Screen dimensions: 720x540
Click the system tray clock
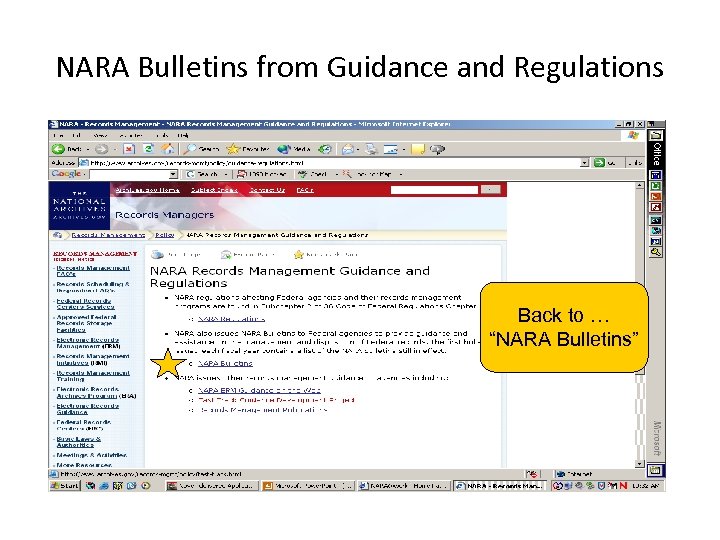coord(645,485)
